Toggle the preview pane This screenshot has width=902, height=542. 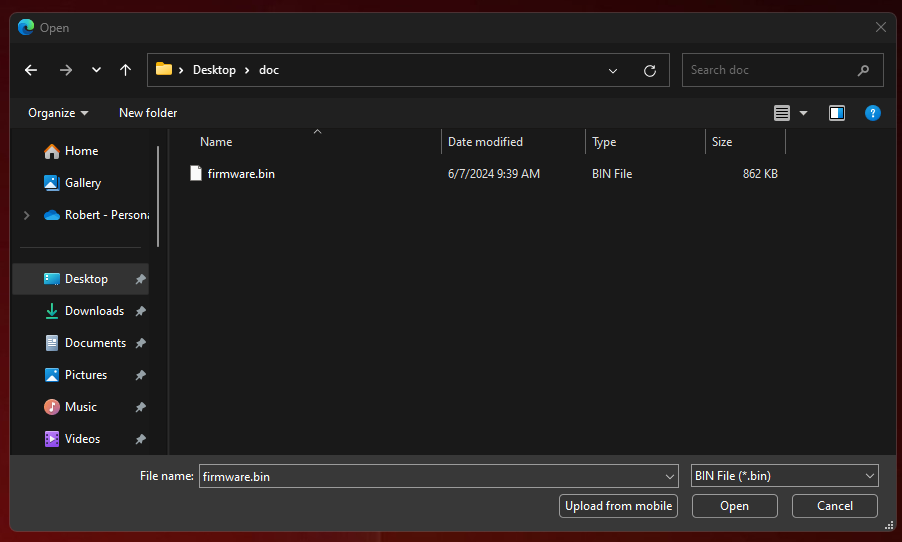[x=837, y=113]
